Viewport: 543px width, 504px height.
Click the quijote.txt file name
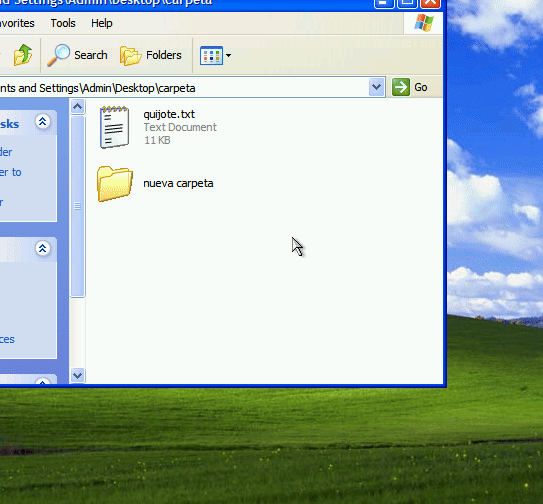tap(169, 114)
